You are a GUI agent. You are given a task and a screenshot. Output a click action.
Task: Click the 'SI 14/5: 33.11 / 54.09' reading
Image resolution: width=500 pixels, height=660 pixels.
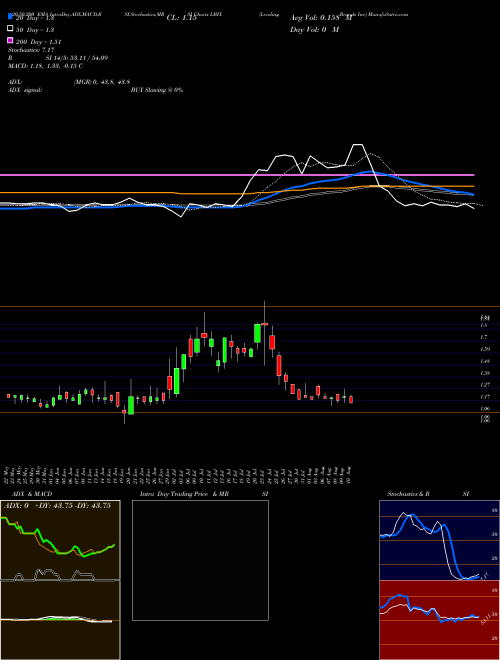pyautogui.click(x=77, y=58)
